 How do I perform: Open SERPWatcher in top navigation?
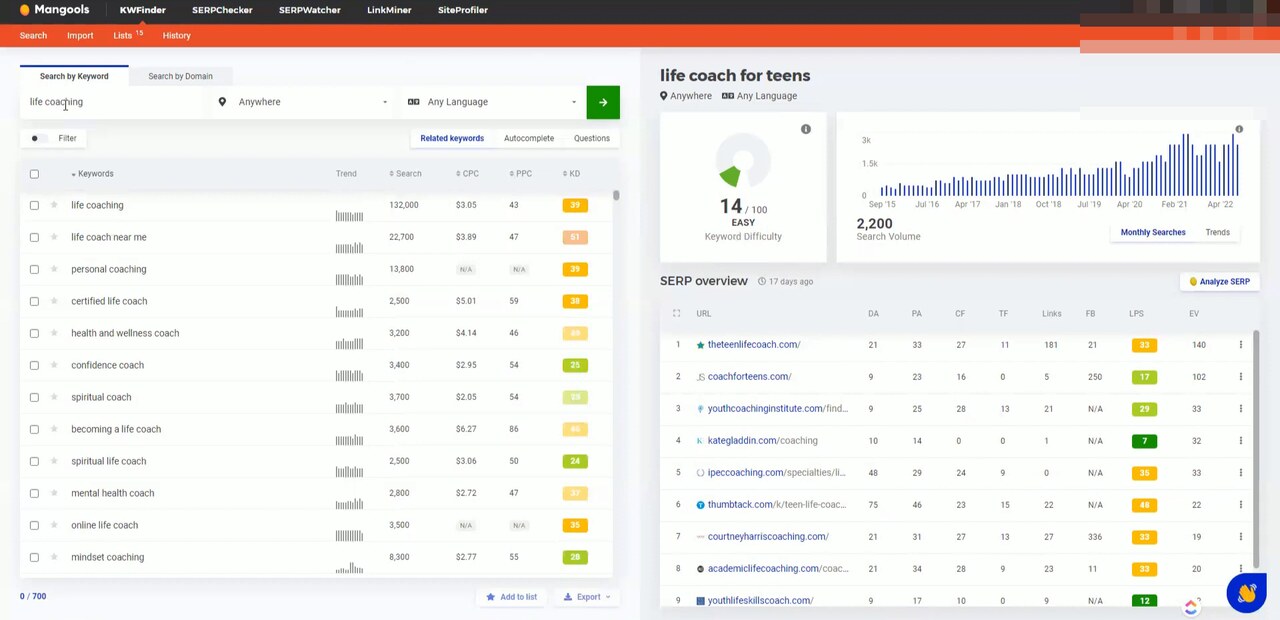309,10
